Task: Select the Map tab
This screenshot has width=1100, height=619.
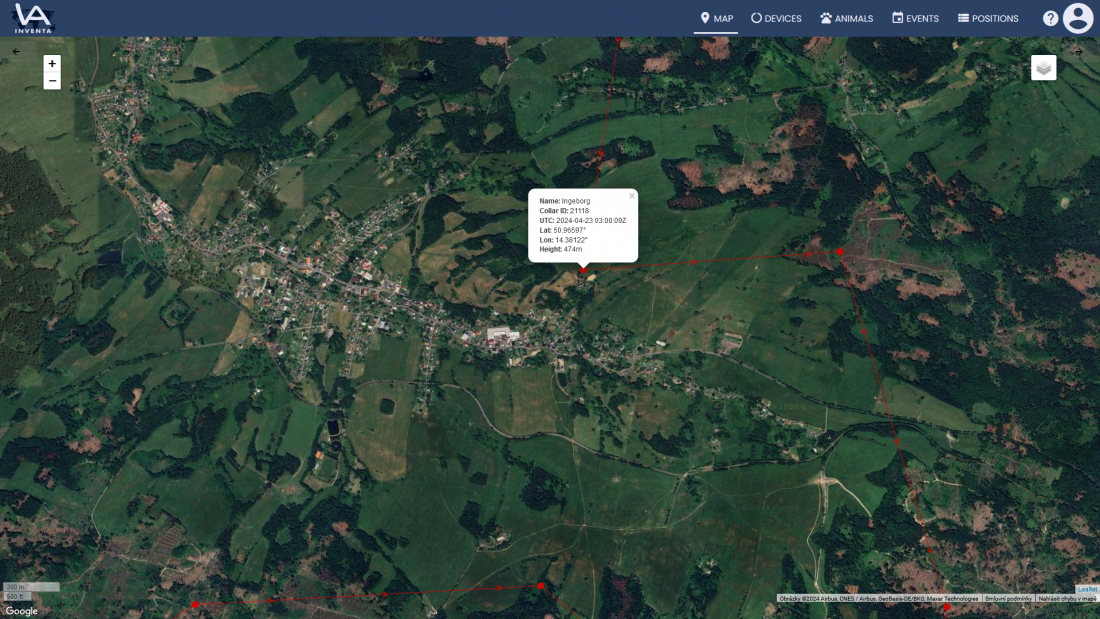Action: [716, 18]
